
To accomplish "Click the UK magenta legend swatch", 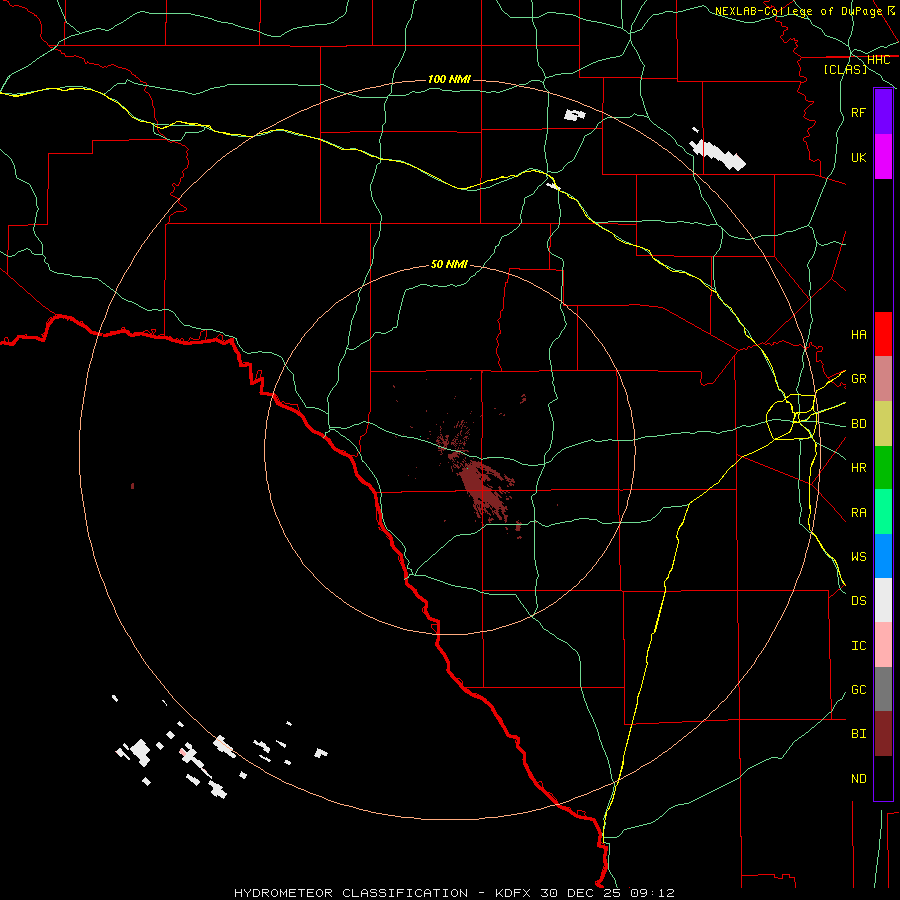I will 883,157.
